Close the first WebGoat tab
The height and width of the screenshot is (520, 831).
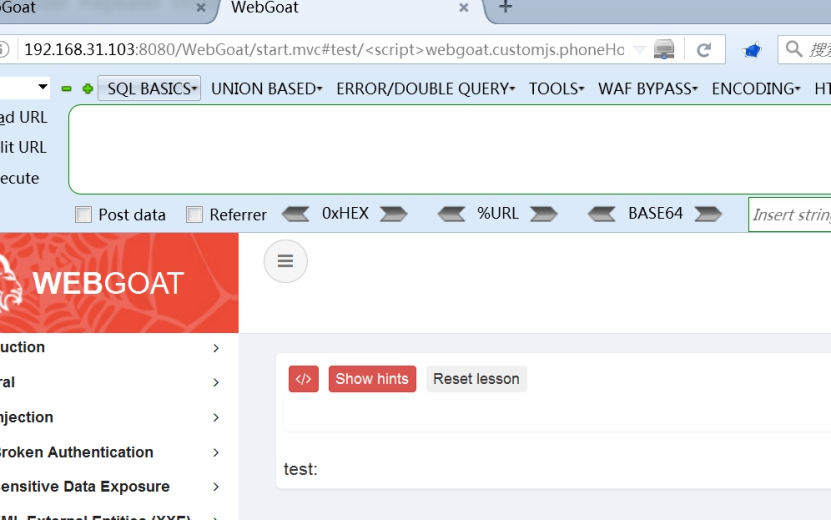pyautogui.click(x=201, y=8)
